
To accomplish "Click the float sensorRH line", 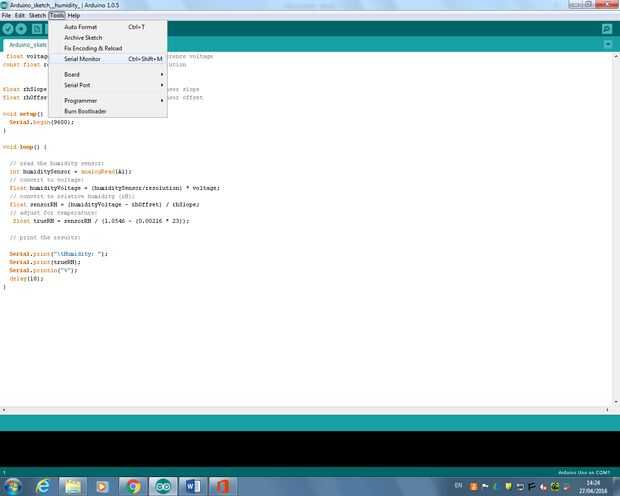I will point(104,204).
